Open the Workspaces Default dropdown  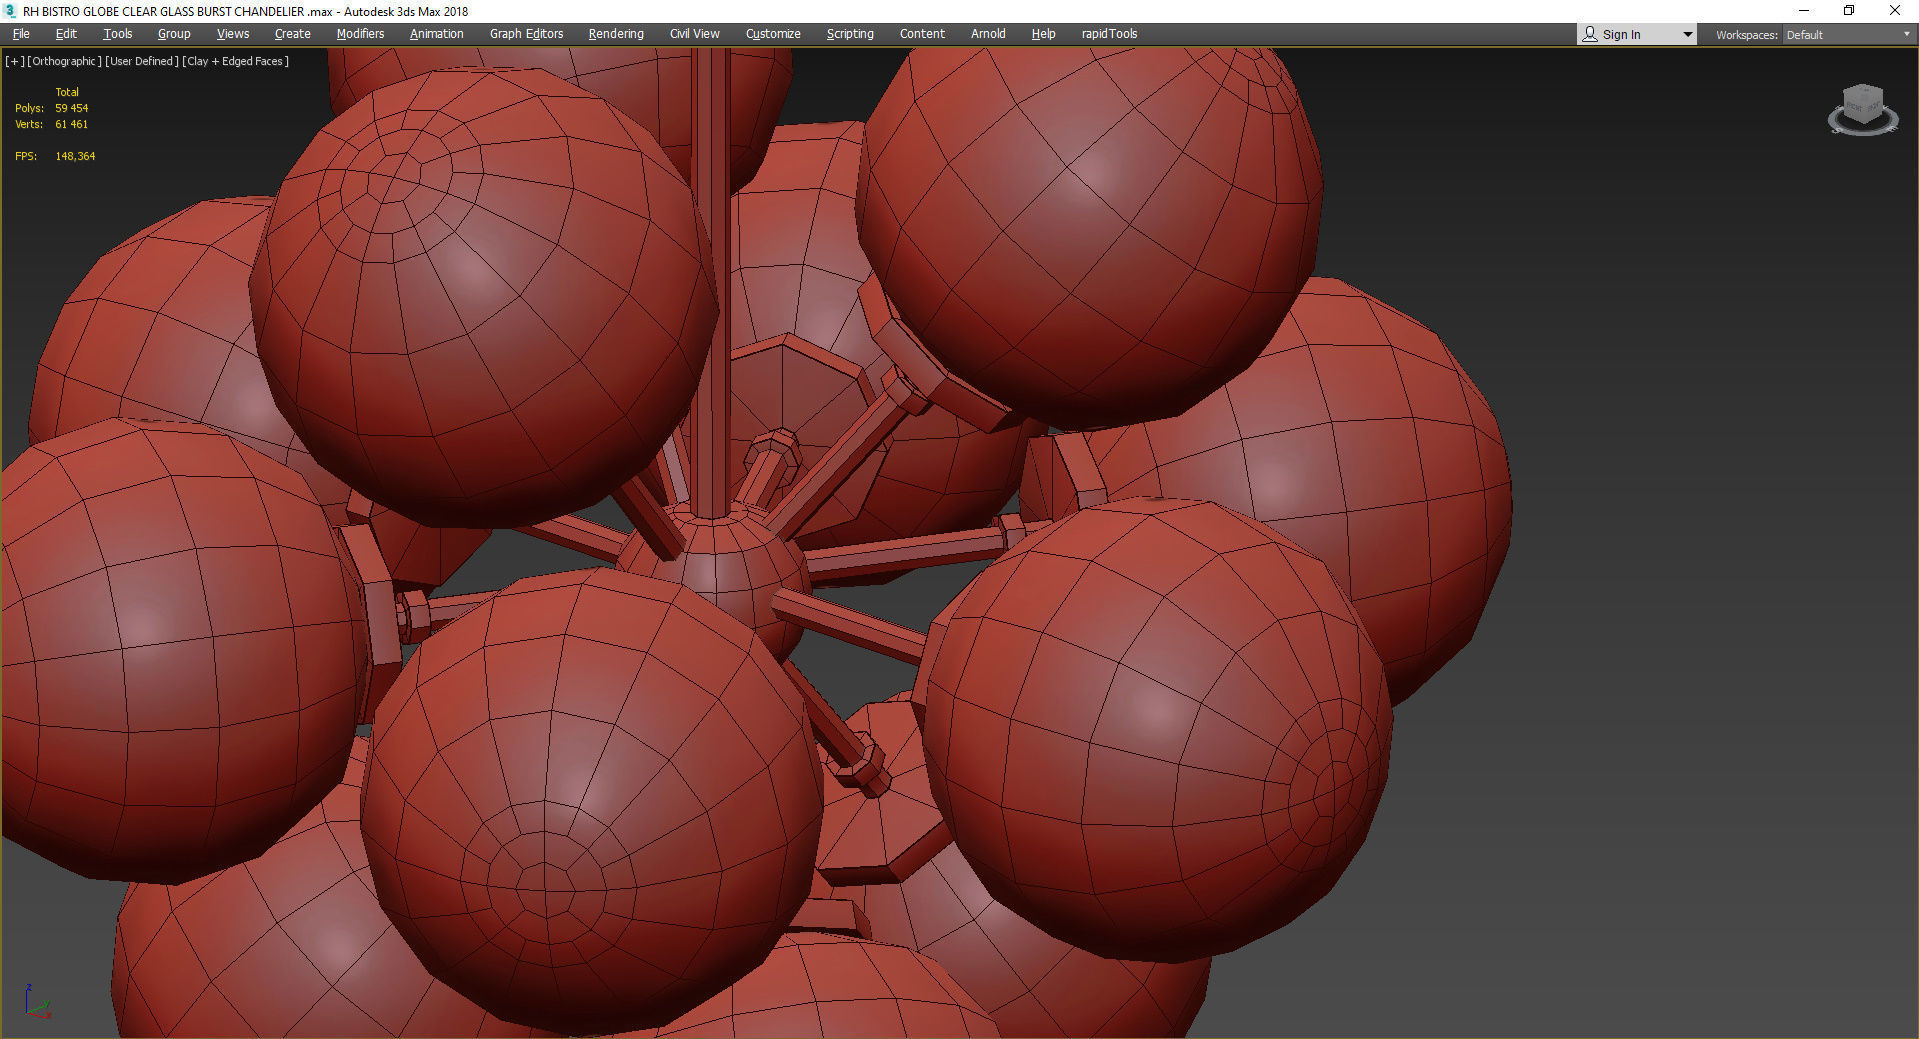tap(1848, 34)
